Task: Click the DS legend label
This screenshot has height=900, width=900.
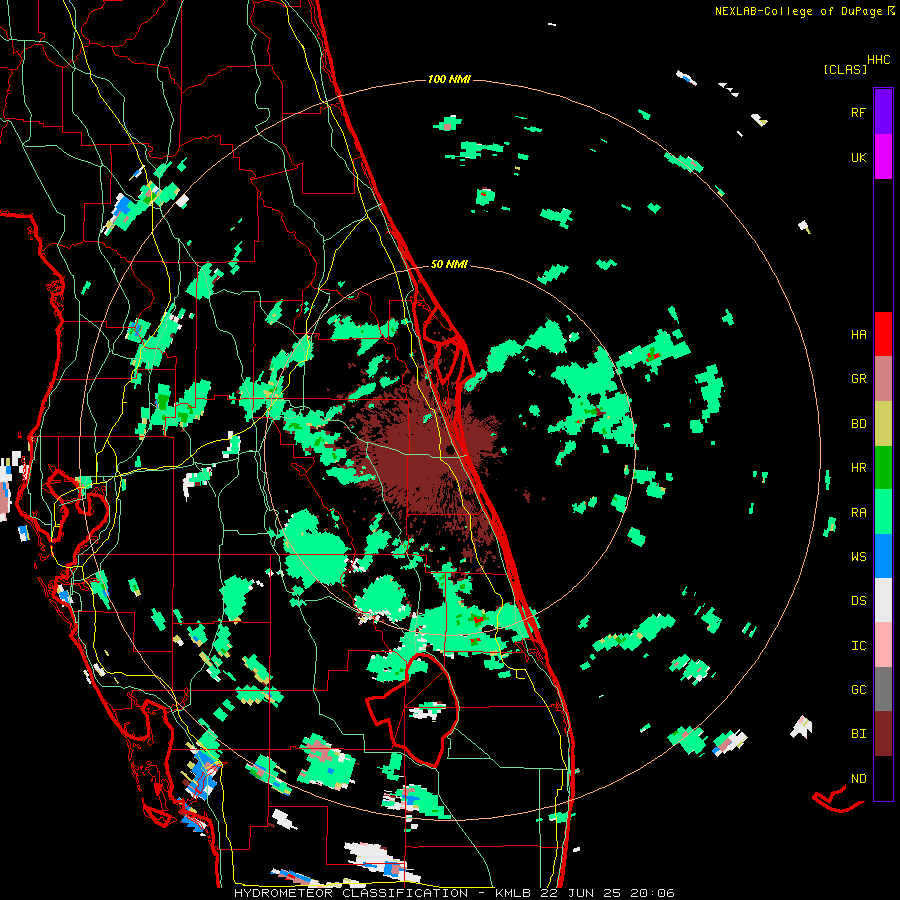Action: (858, 601)
